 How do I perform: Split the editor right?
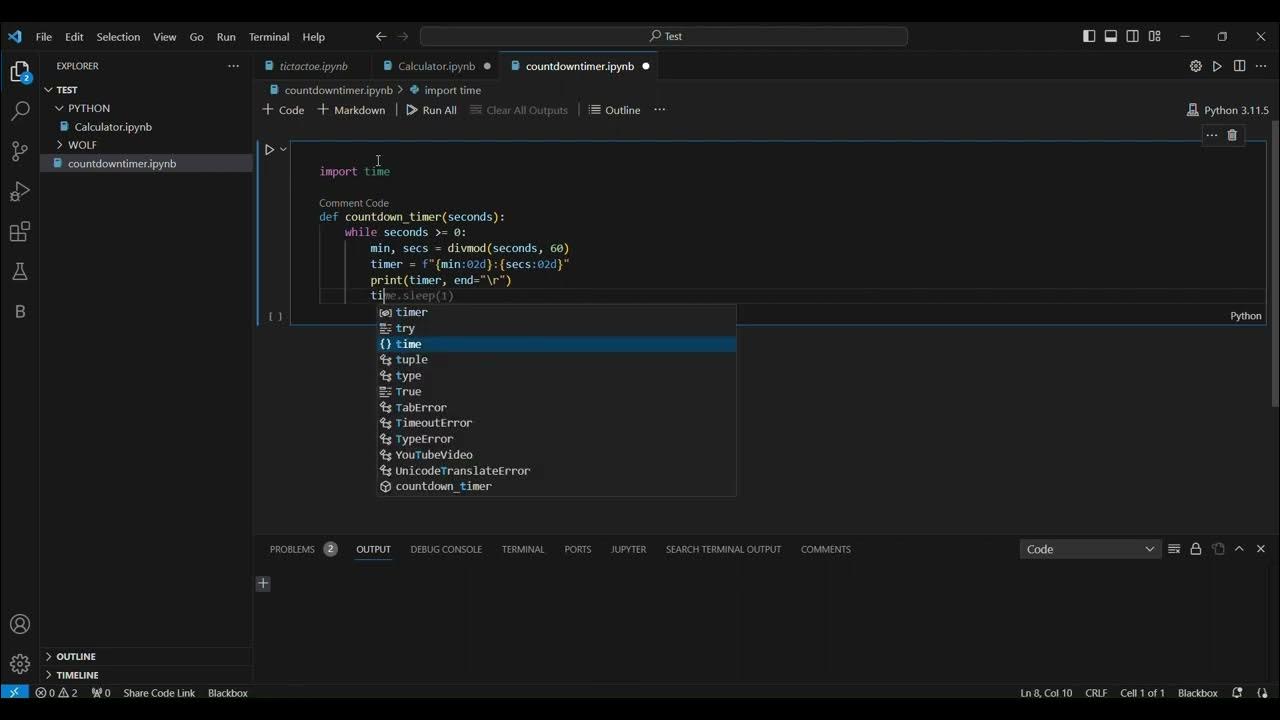[x=1239, y=66]
